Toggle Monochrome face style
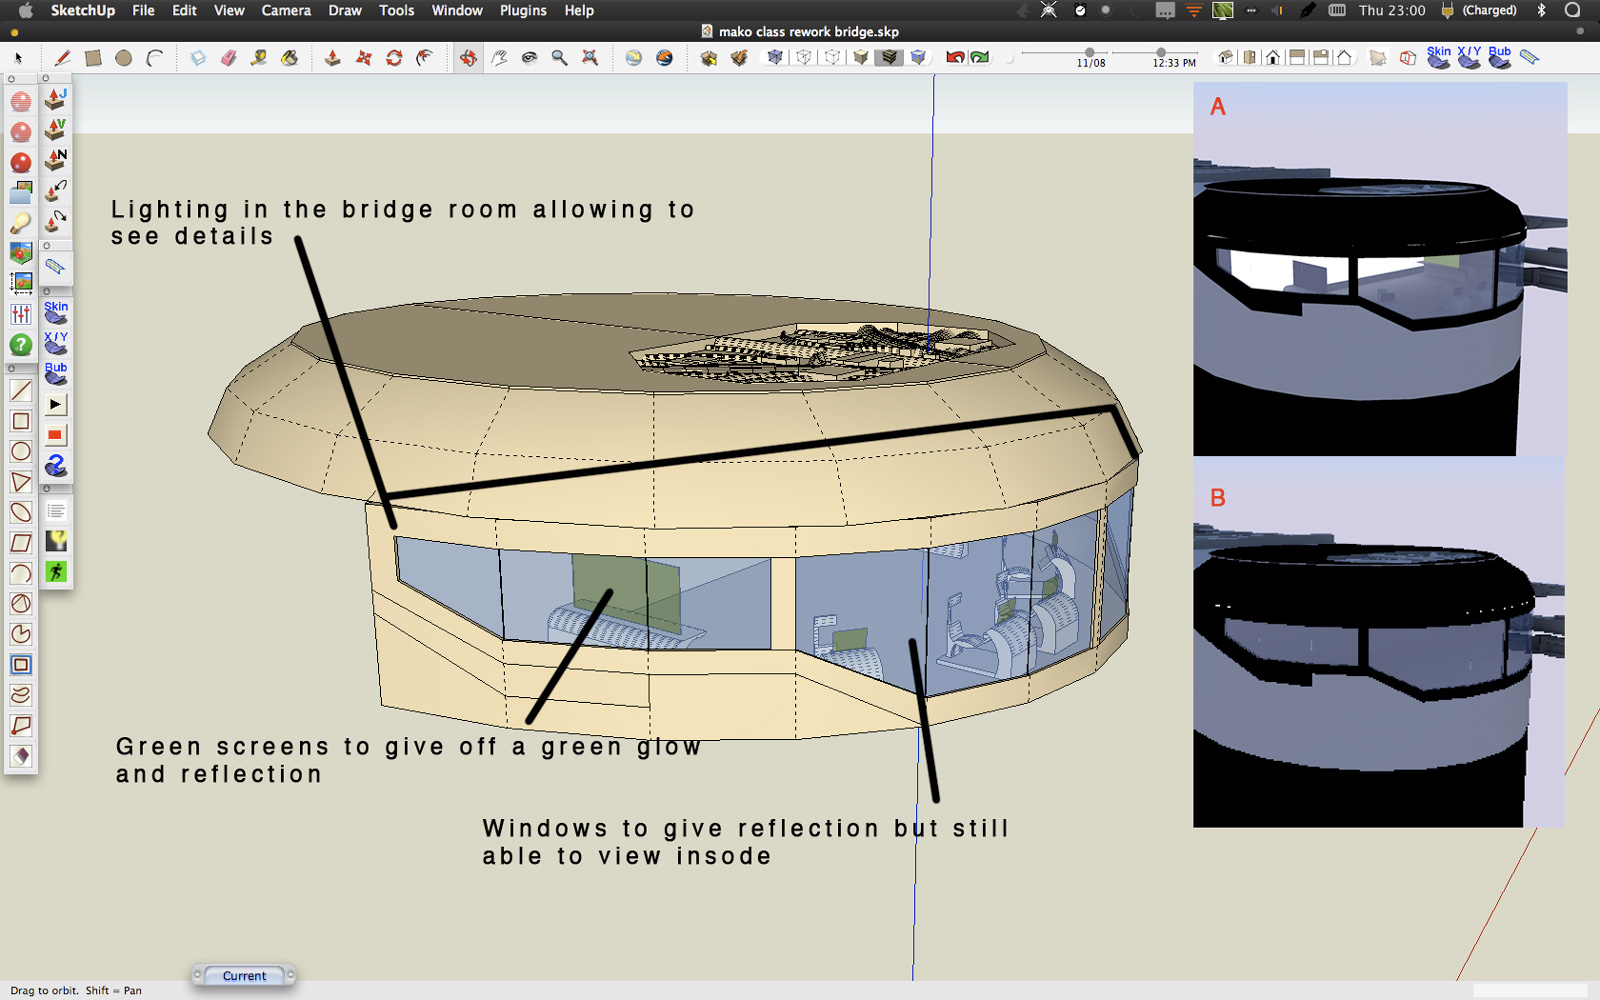 (918, 58)
